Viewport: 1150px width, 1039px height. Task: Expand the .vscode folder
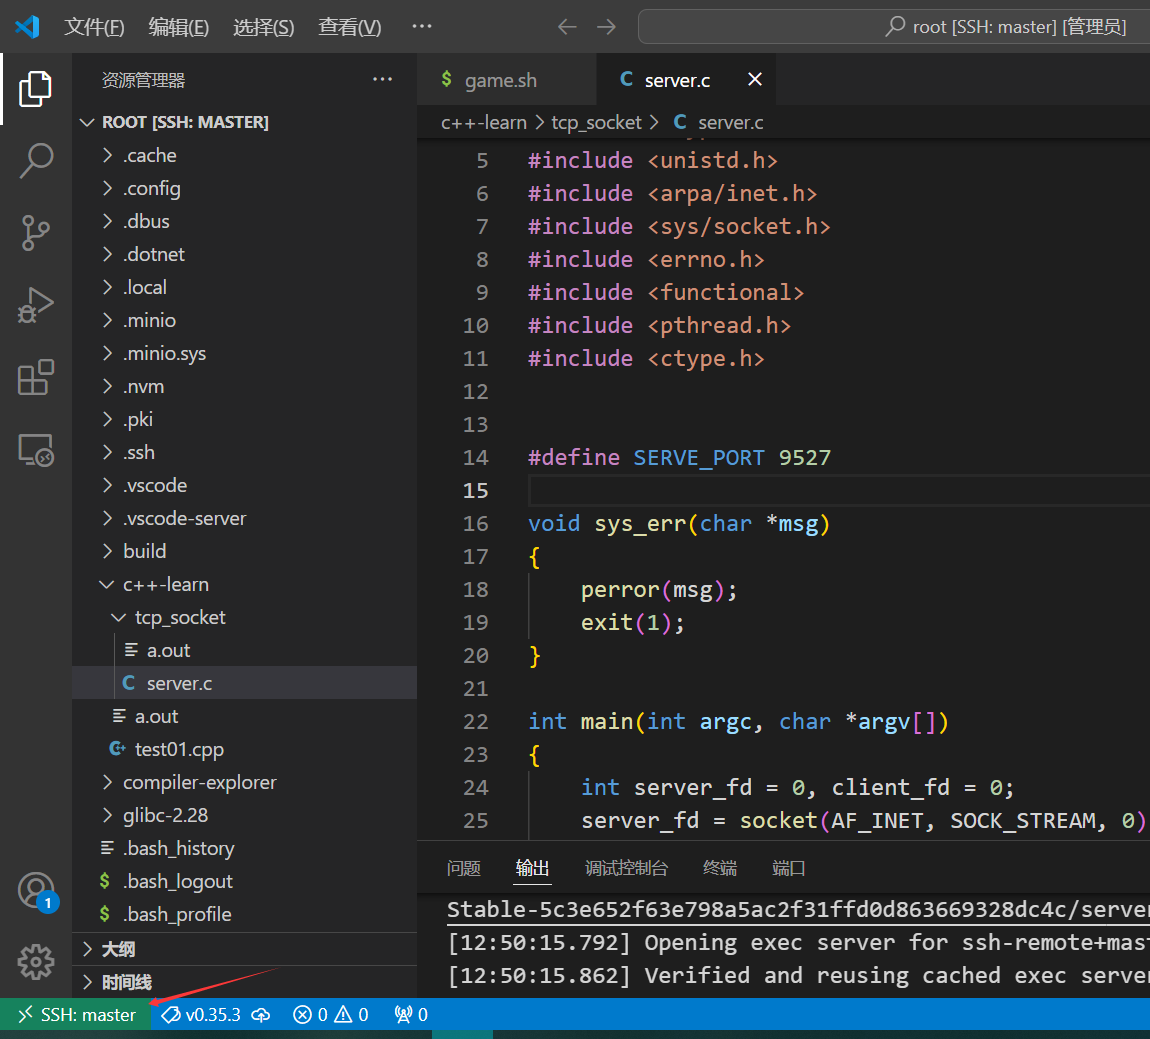point(244,485)
